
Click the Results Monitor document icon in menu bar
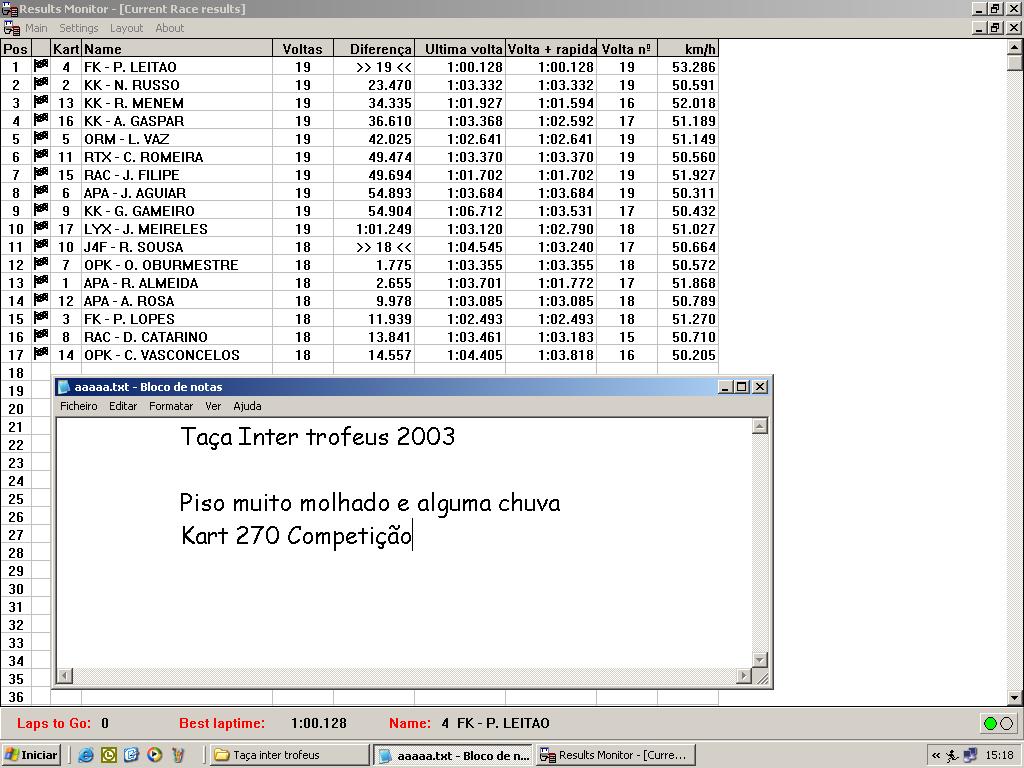[11, 28]
